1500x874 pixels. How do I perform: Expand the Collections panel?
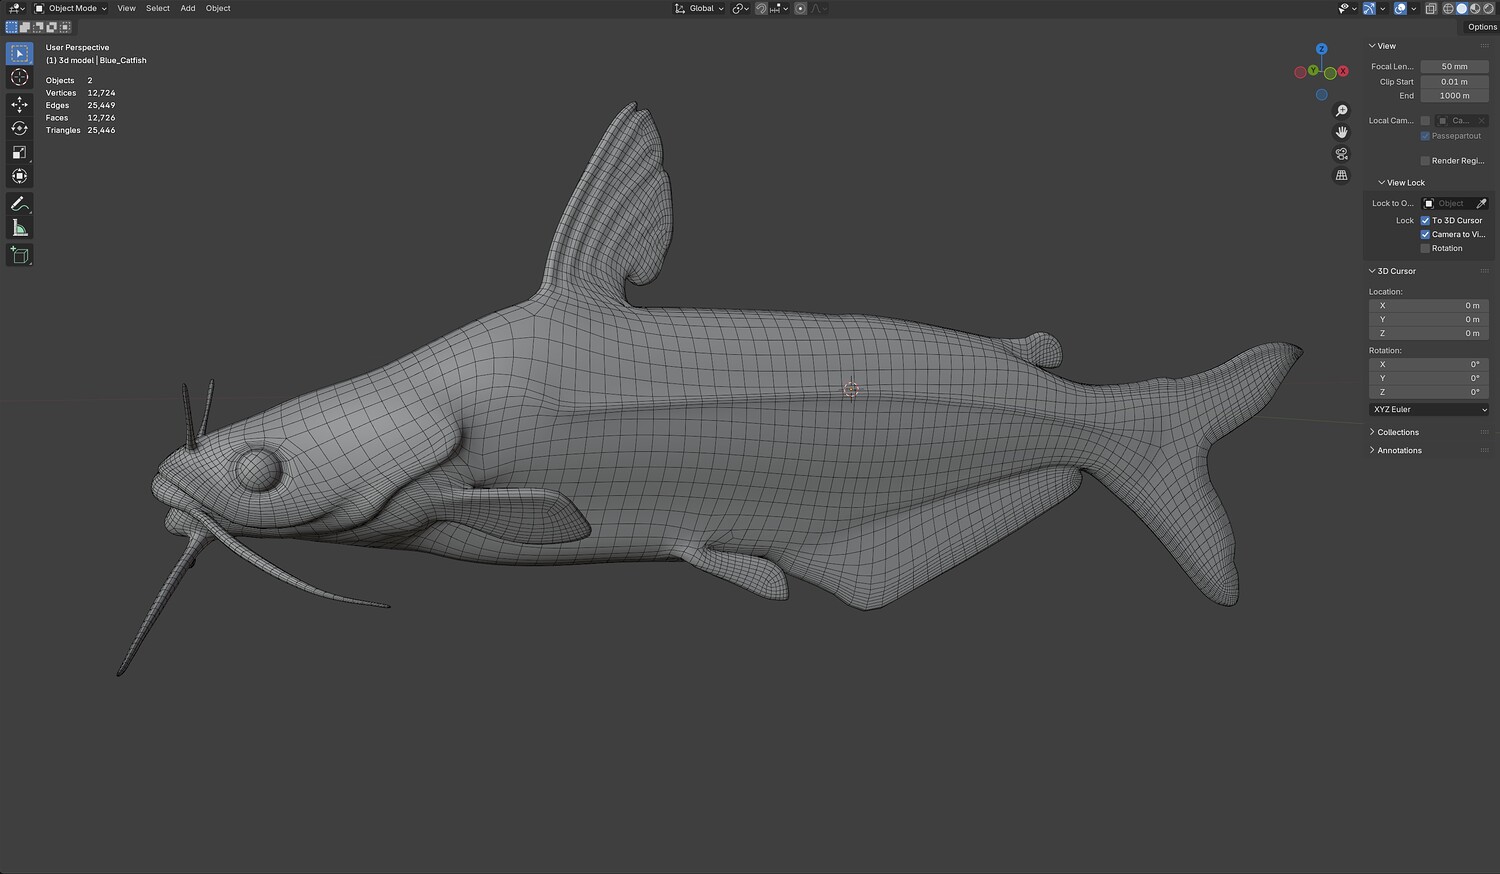point(1397,432)
